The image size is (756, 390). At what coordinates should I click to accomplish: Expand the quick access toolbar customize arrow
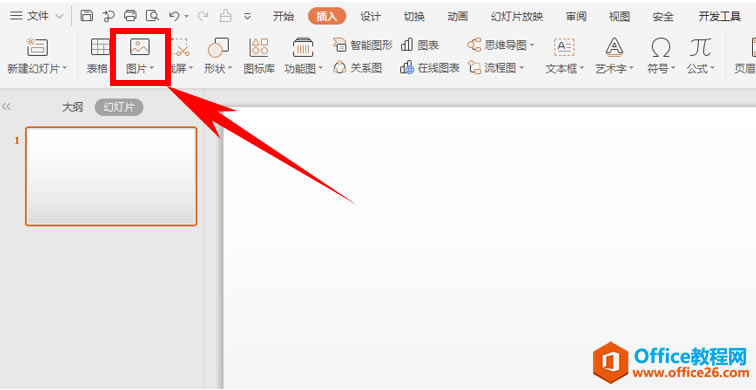click(x=247, y=16)
